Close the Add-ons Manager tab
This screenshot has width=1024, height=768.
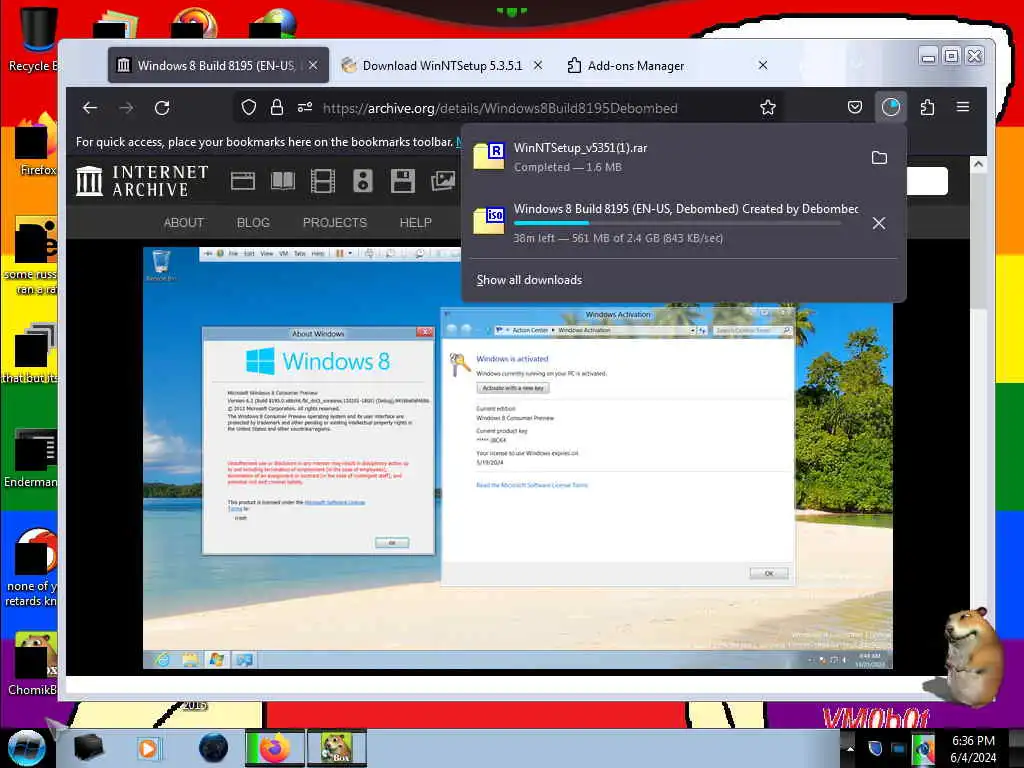(x=762, y=65)
